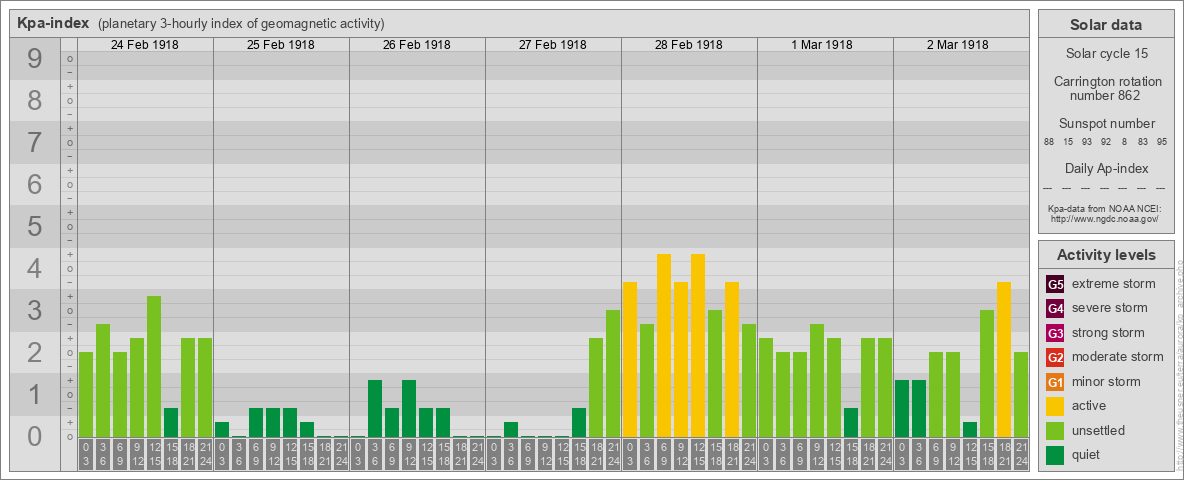Click the Kp scale number 7
The width and height of the screenshot is (1184, 480).
coord(35,143)
